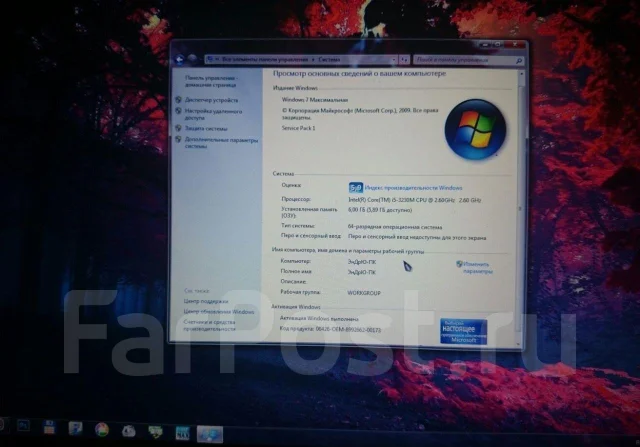Screen dimensions: 640x447
Task: Click the Windows 7 logo orb
Action: [x=475, y=129]
